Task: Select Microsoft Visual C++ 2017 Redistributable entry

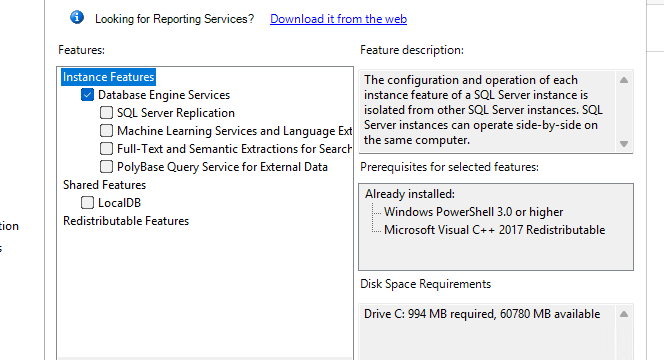Action: [x=495, y=230]
